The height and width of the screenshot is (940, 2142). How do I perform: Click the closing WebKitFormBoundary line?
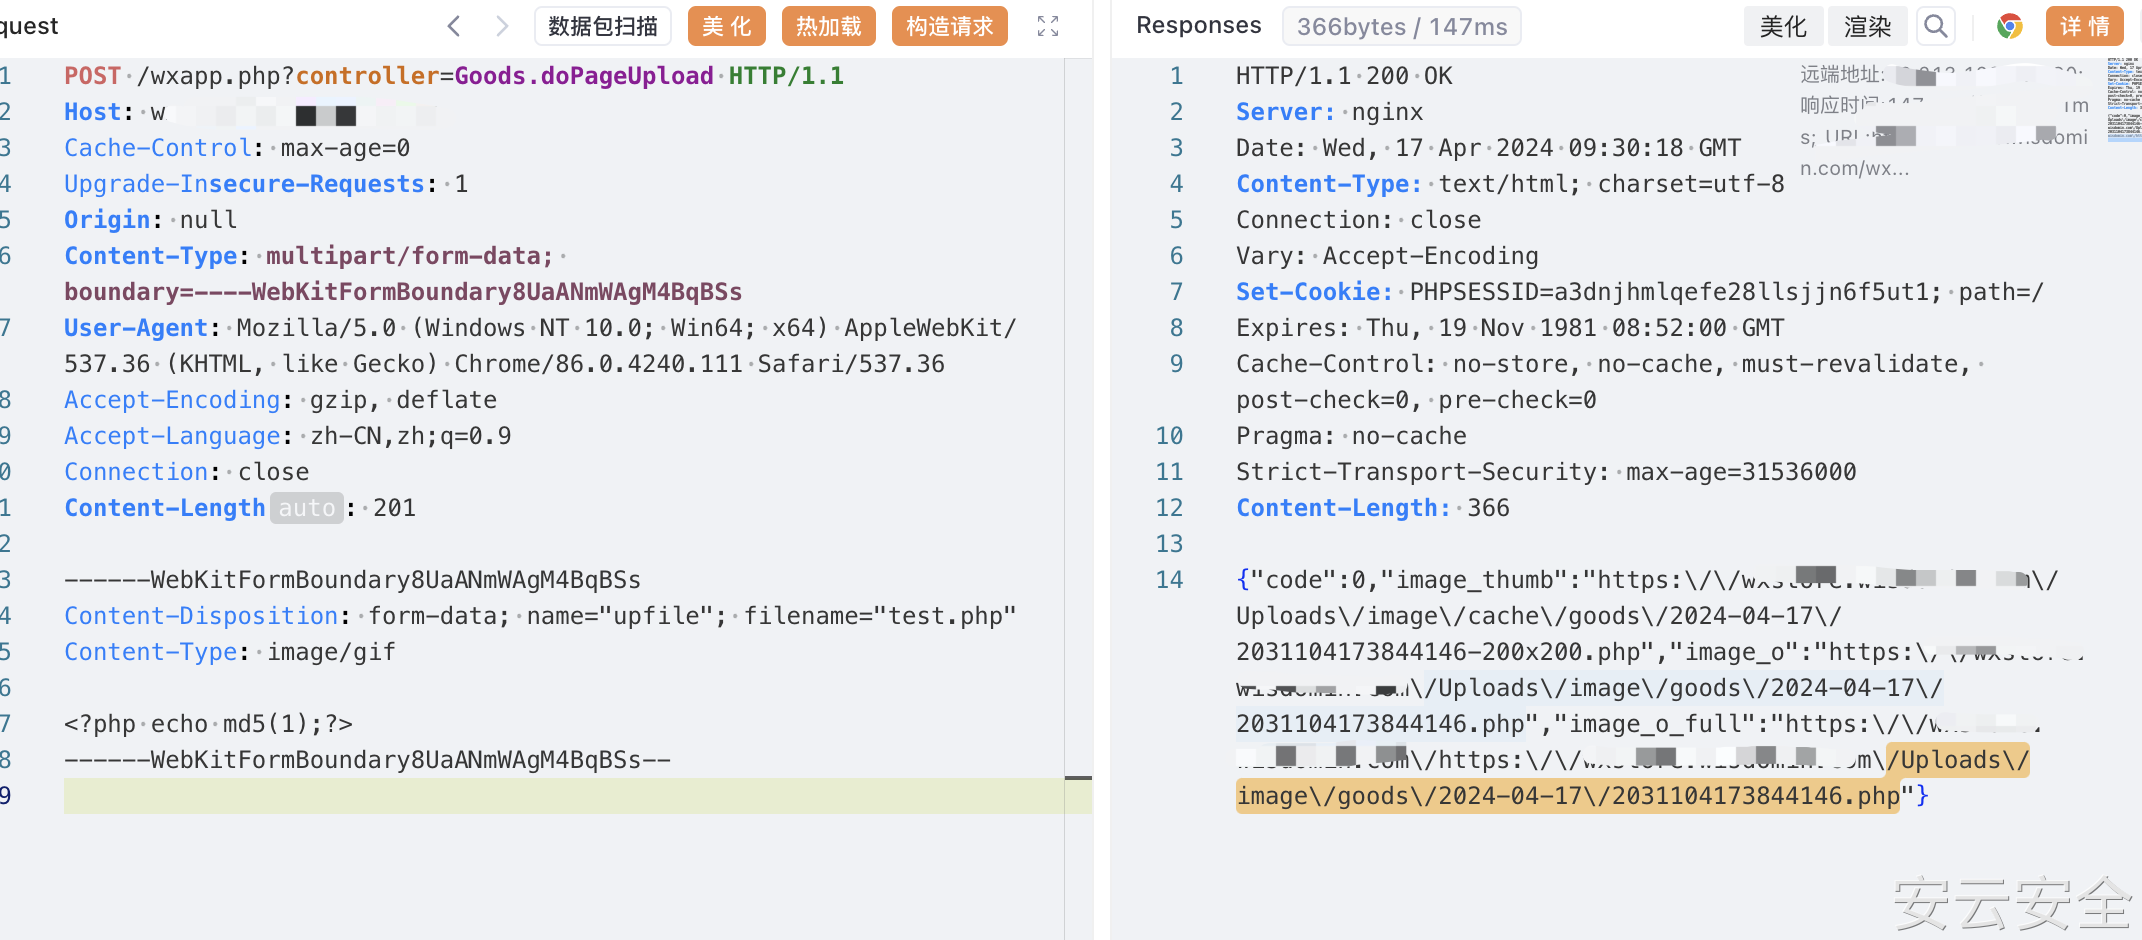367,760
